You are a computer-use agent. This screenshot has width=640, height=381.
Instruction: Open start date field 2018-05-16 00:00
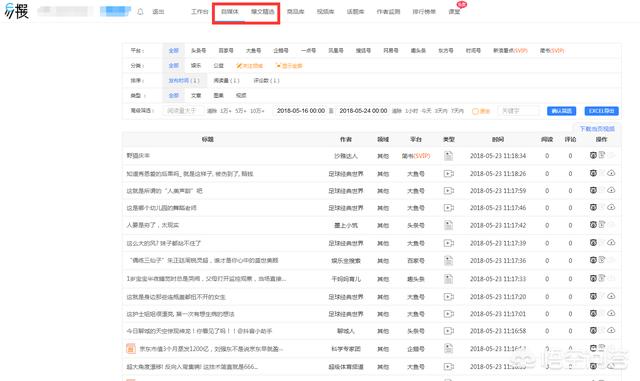301,111
